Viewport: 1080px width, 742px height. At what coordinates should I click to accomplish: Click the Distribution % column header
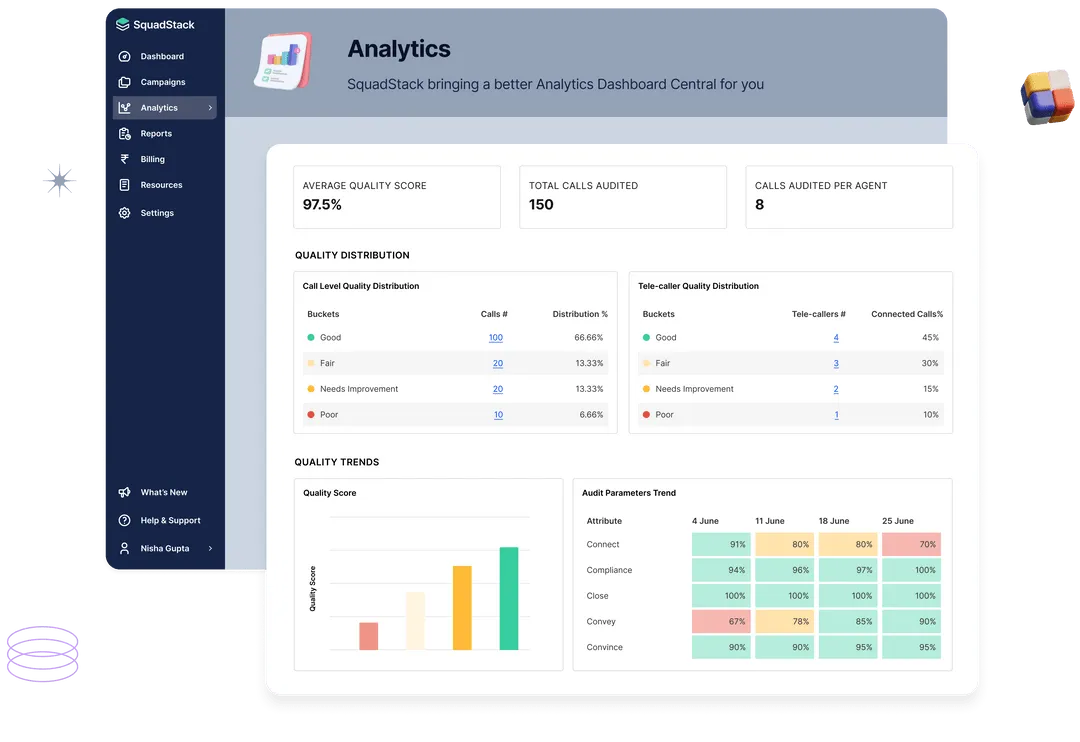580,314
